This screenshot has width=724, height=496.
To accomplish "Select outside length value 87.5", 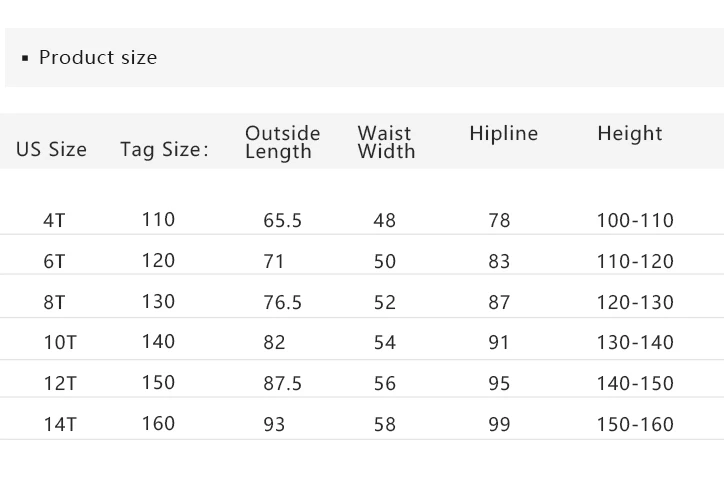I will 282,384.
